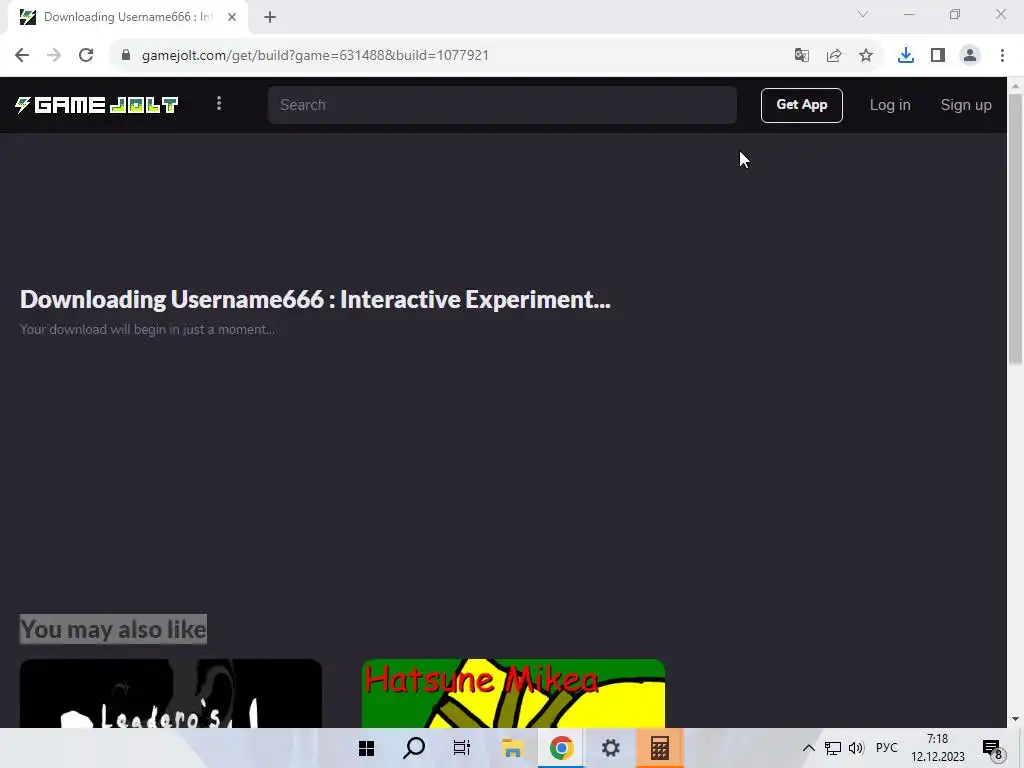The width and height of the screenshot is (1024, 768).
Task: Click the browser forward arrow
Action: pyautogui.click(x=54, y=55)
